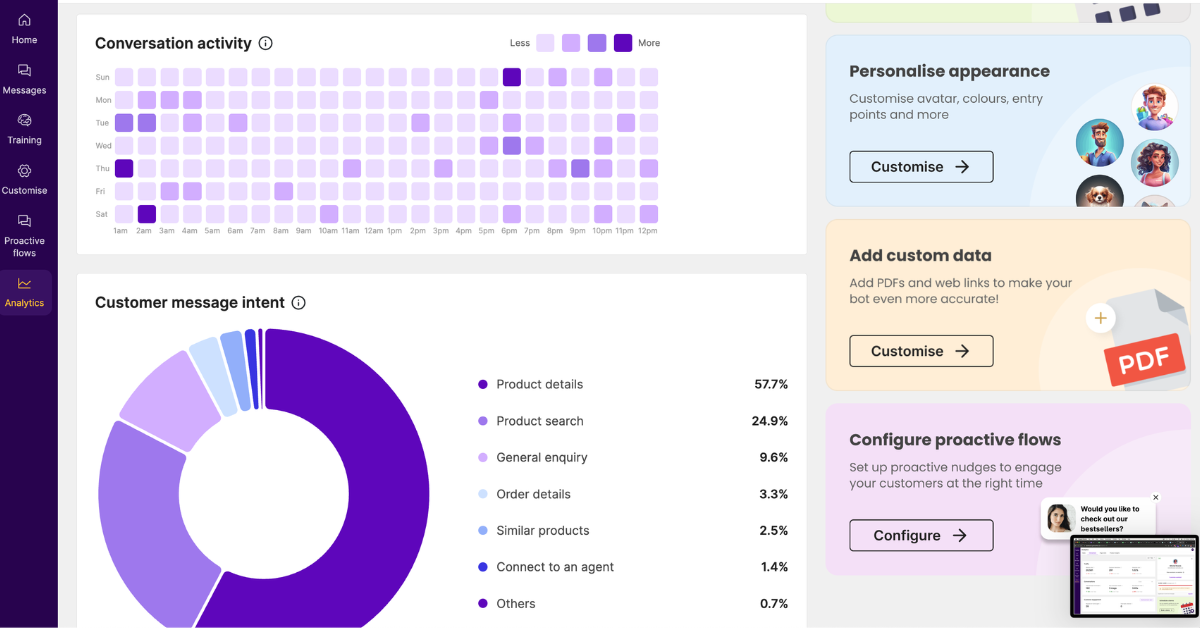
Task: Click the plus icon on the Add custom data card
Action: coord(1100,318)
